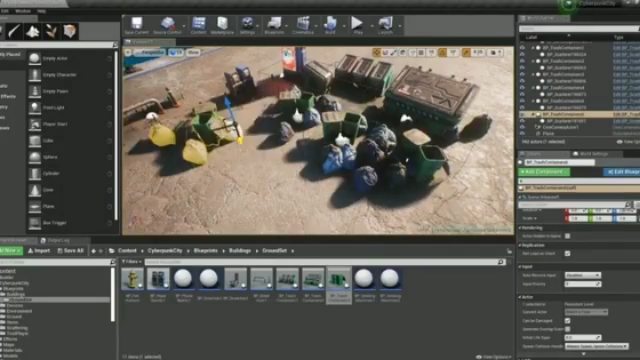Open the Content toolbar icon

199,25
